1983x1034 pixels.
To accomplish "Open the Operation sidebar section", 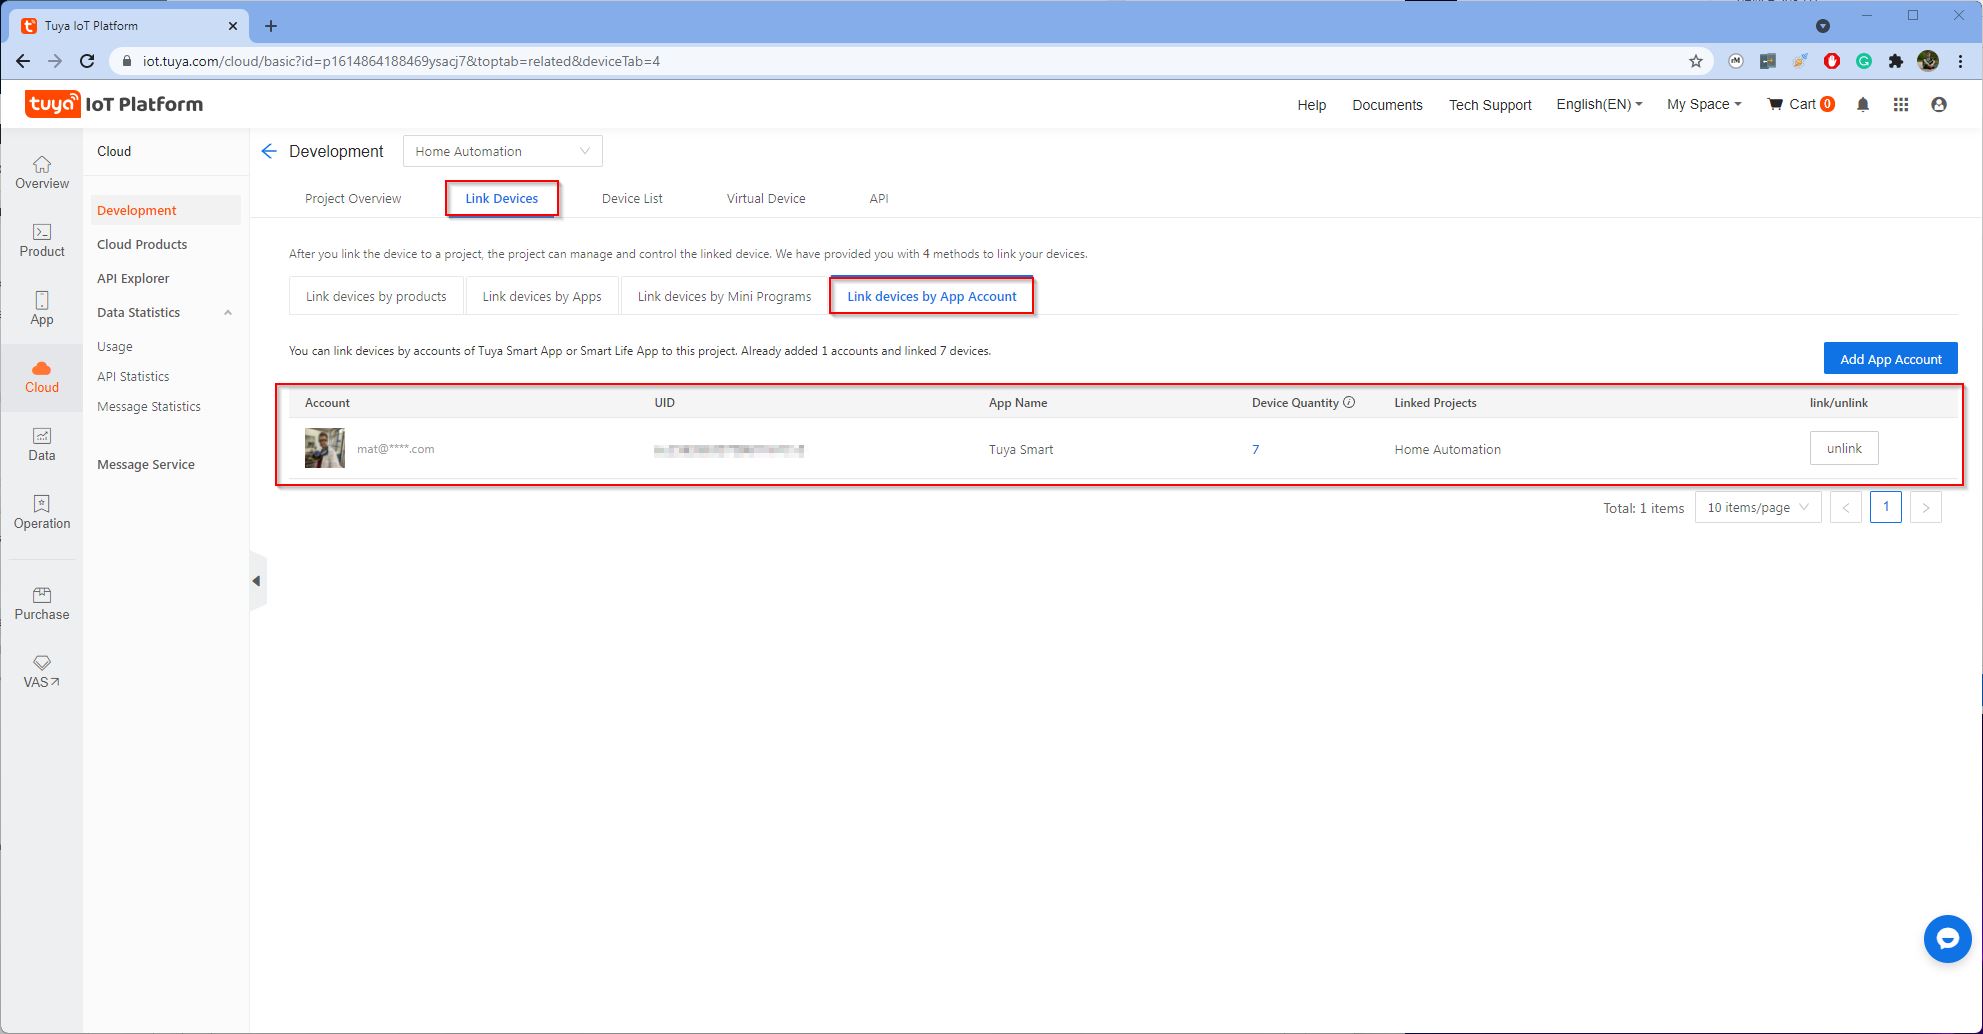I will [x=41, y=513].
